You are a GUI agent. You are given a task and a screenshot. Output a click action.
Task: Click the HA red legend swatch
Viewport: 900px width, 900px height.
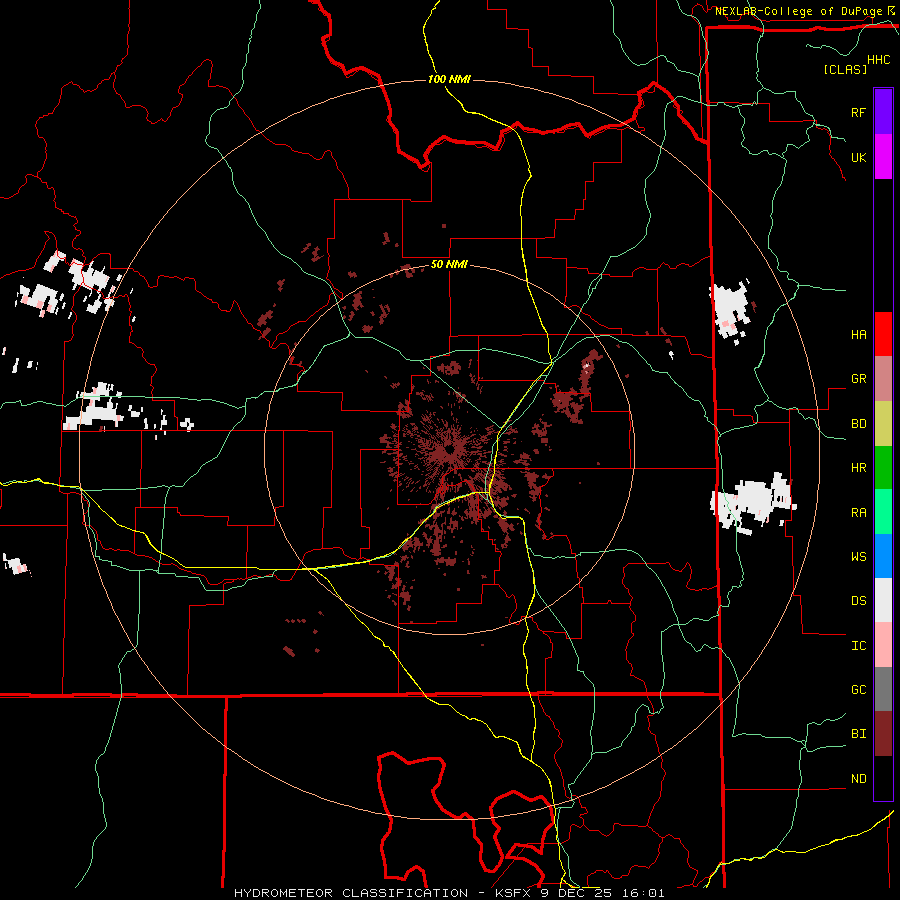point(883,334)
